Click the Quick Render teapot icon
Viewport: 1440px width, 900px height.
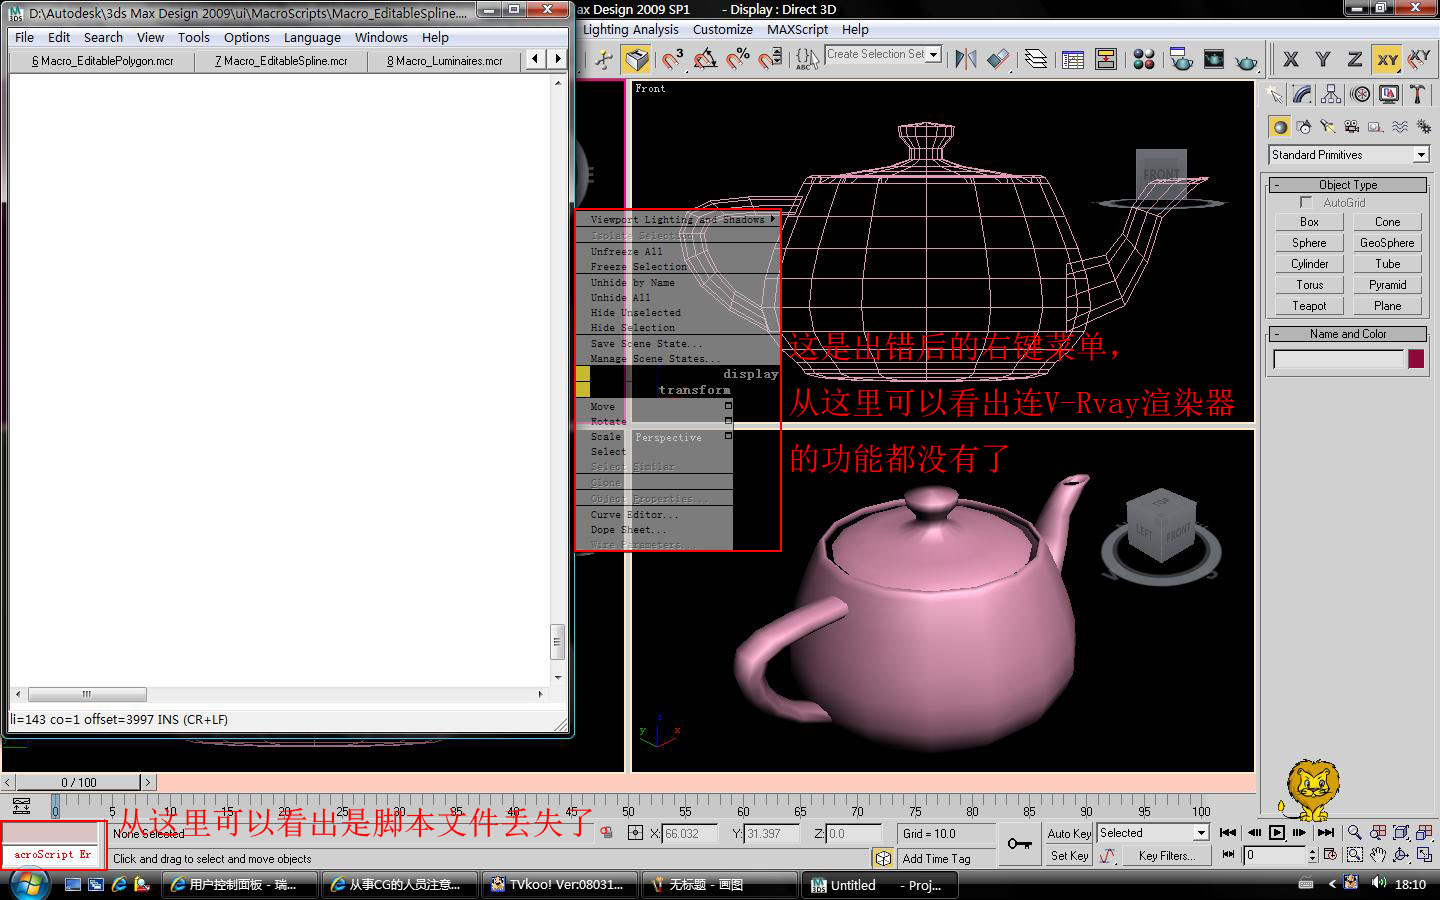(x=1246, y=61)
